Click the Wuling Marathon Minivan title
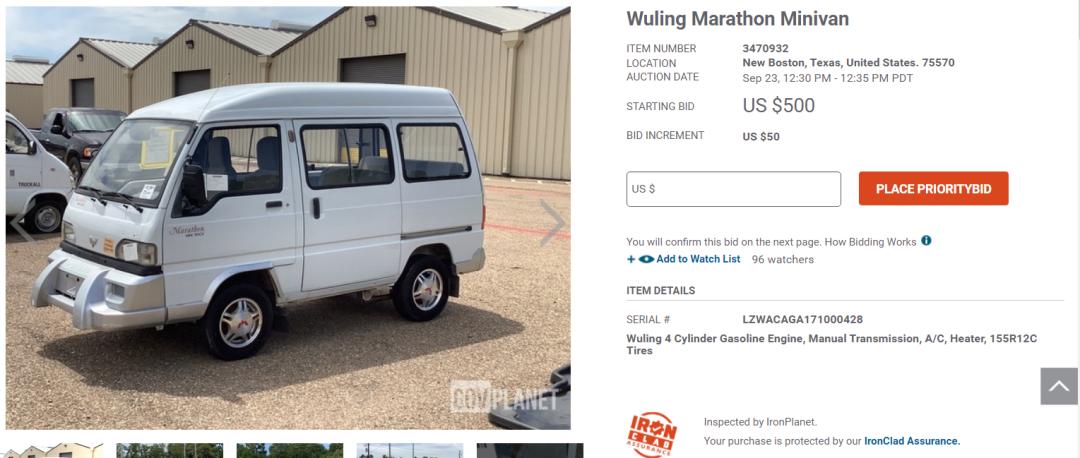 point(737,19)
